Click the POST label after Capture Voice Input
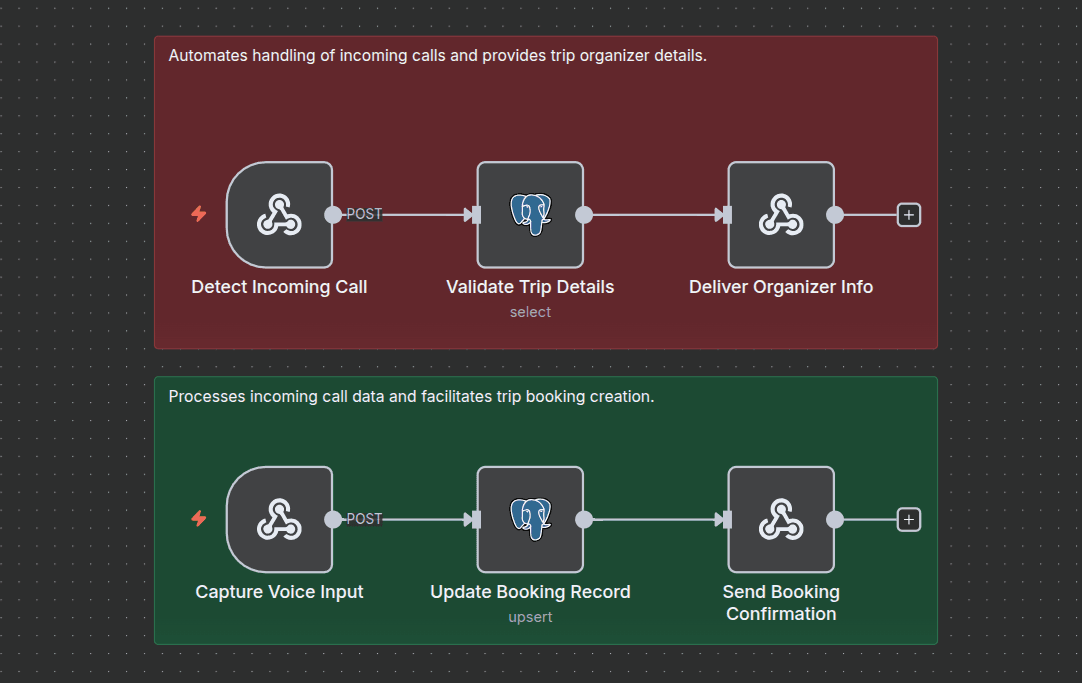Viewport: 1082px width, 683px height. click(364, 519)
